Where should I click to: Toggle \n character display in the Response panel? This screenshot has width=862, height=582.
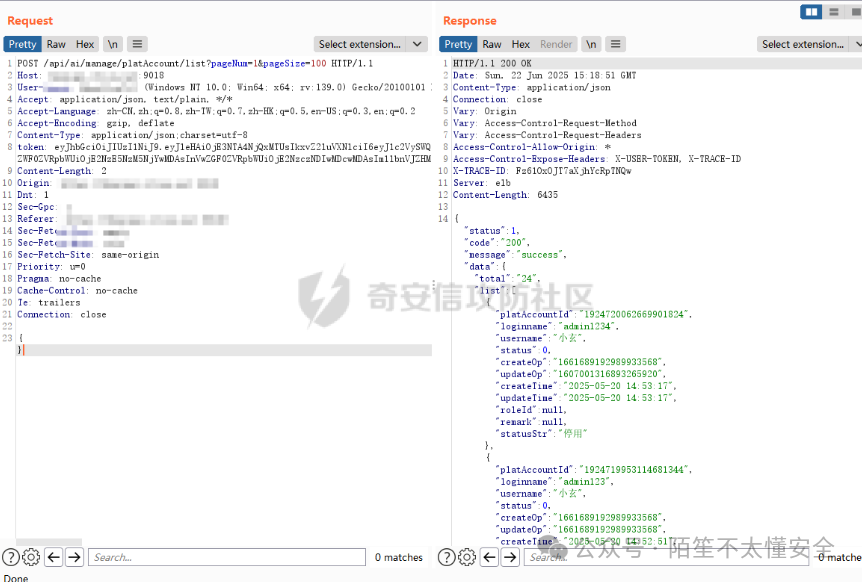(x=591, y=43)
